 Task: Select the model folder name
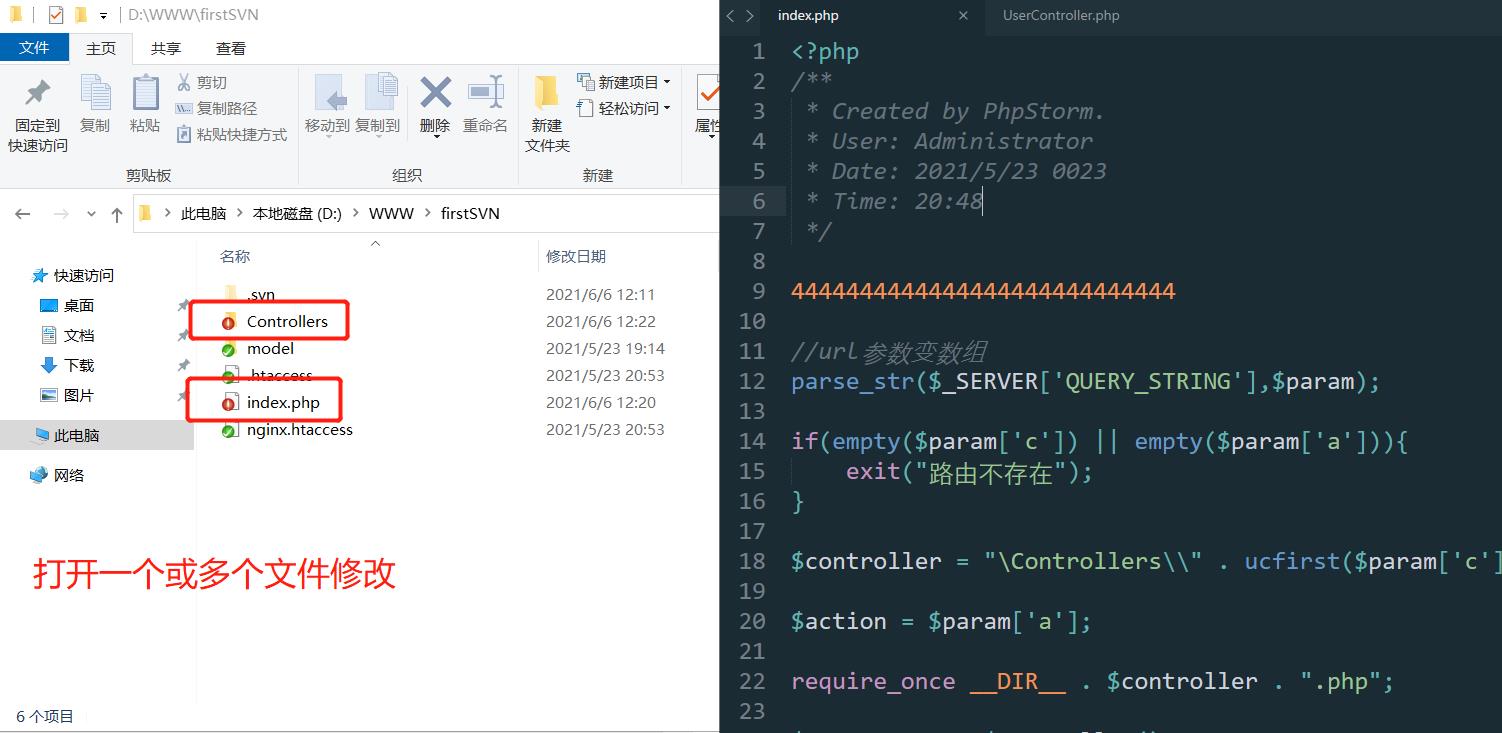click(x=270, y=348)
